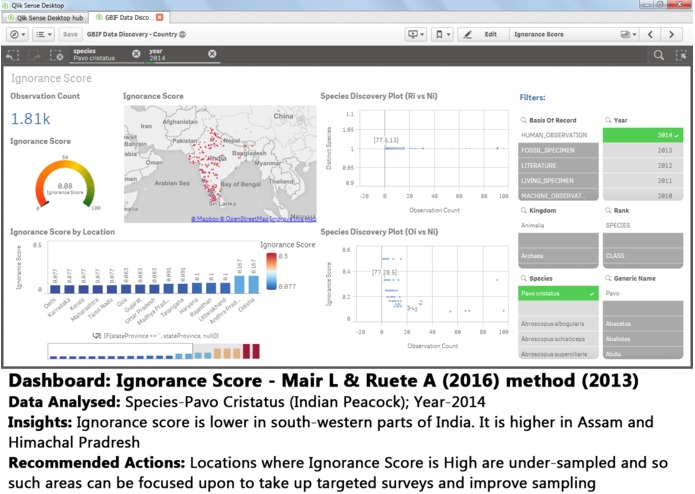Screen dimensions: 695x494
Task: Select year 2010 in Year filter
Action: coord(643,195)
